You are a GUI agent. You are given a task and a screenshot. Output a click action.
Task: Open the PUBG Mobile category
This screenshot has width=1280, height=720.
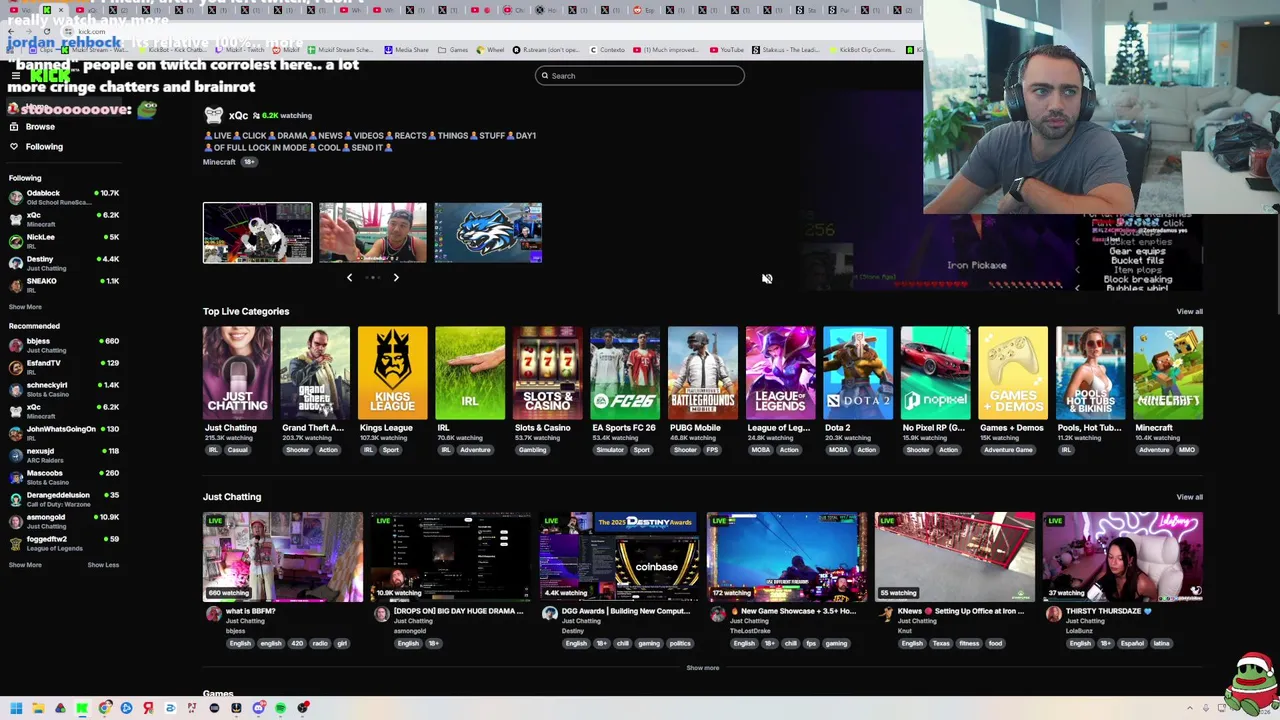coord(703,373)
